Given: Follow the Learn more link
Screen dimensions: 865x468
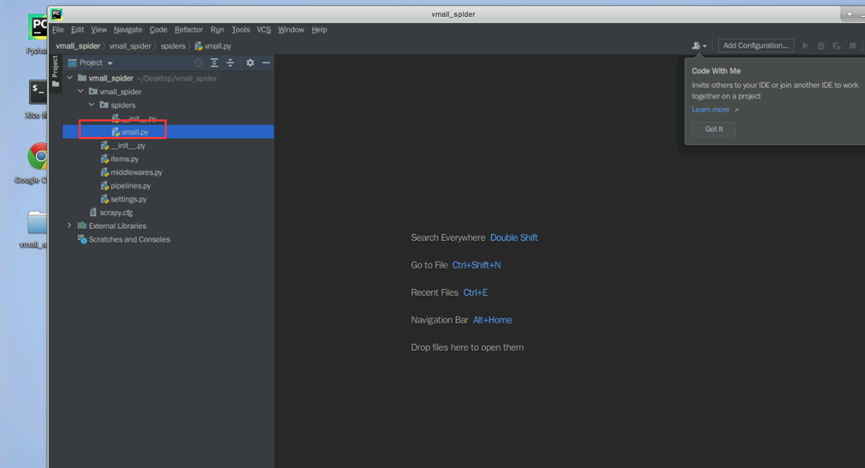Looking at the screenshot, I should (x=711, y=110).
